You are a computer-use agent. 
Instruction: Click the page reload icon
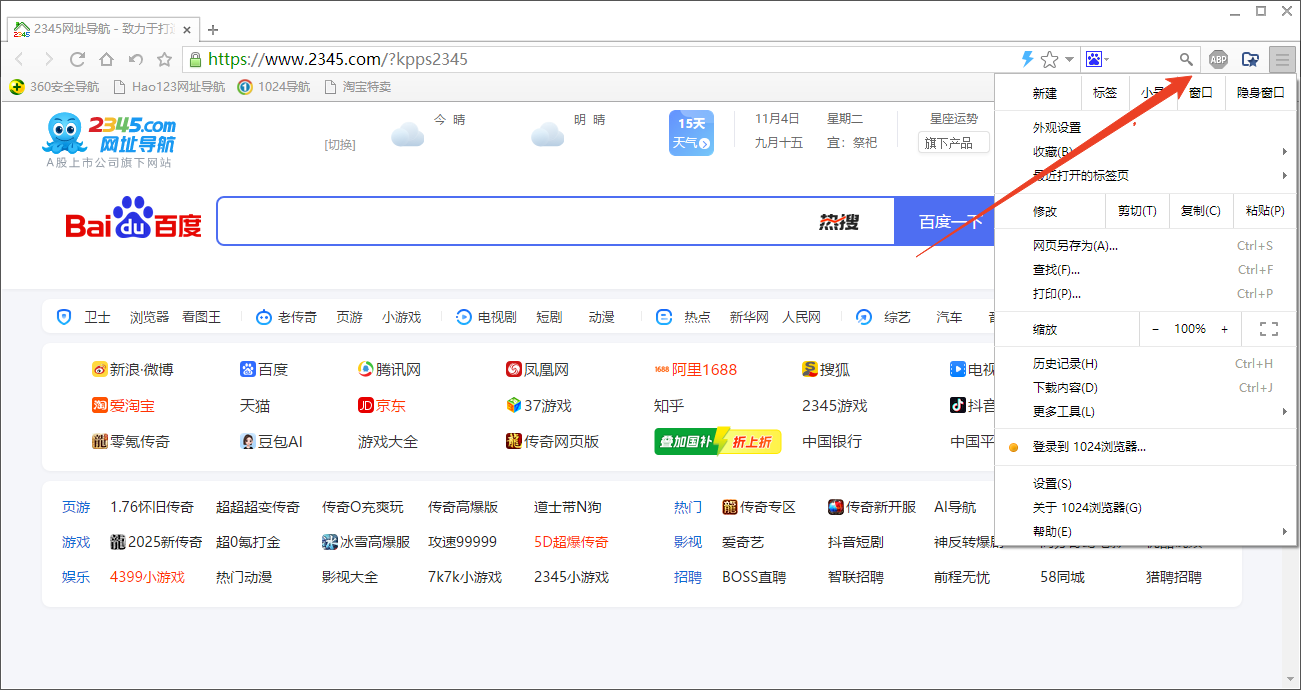pyautogui.click(x=78, y=59)
